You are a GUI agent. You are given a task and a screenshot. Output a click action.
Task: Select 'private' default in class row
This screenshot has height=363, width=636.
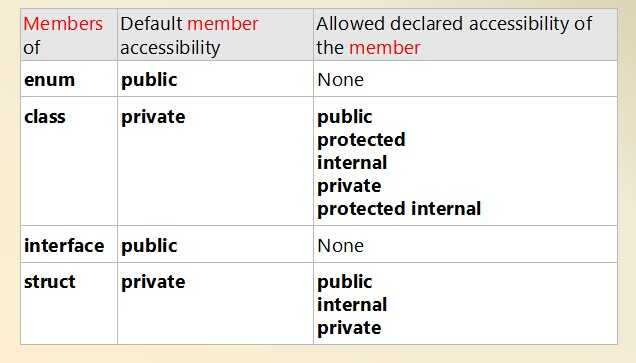pyautogui.click(x=153, y=118)
